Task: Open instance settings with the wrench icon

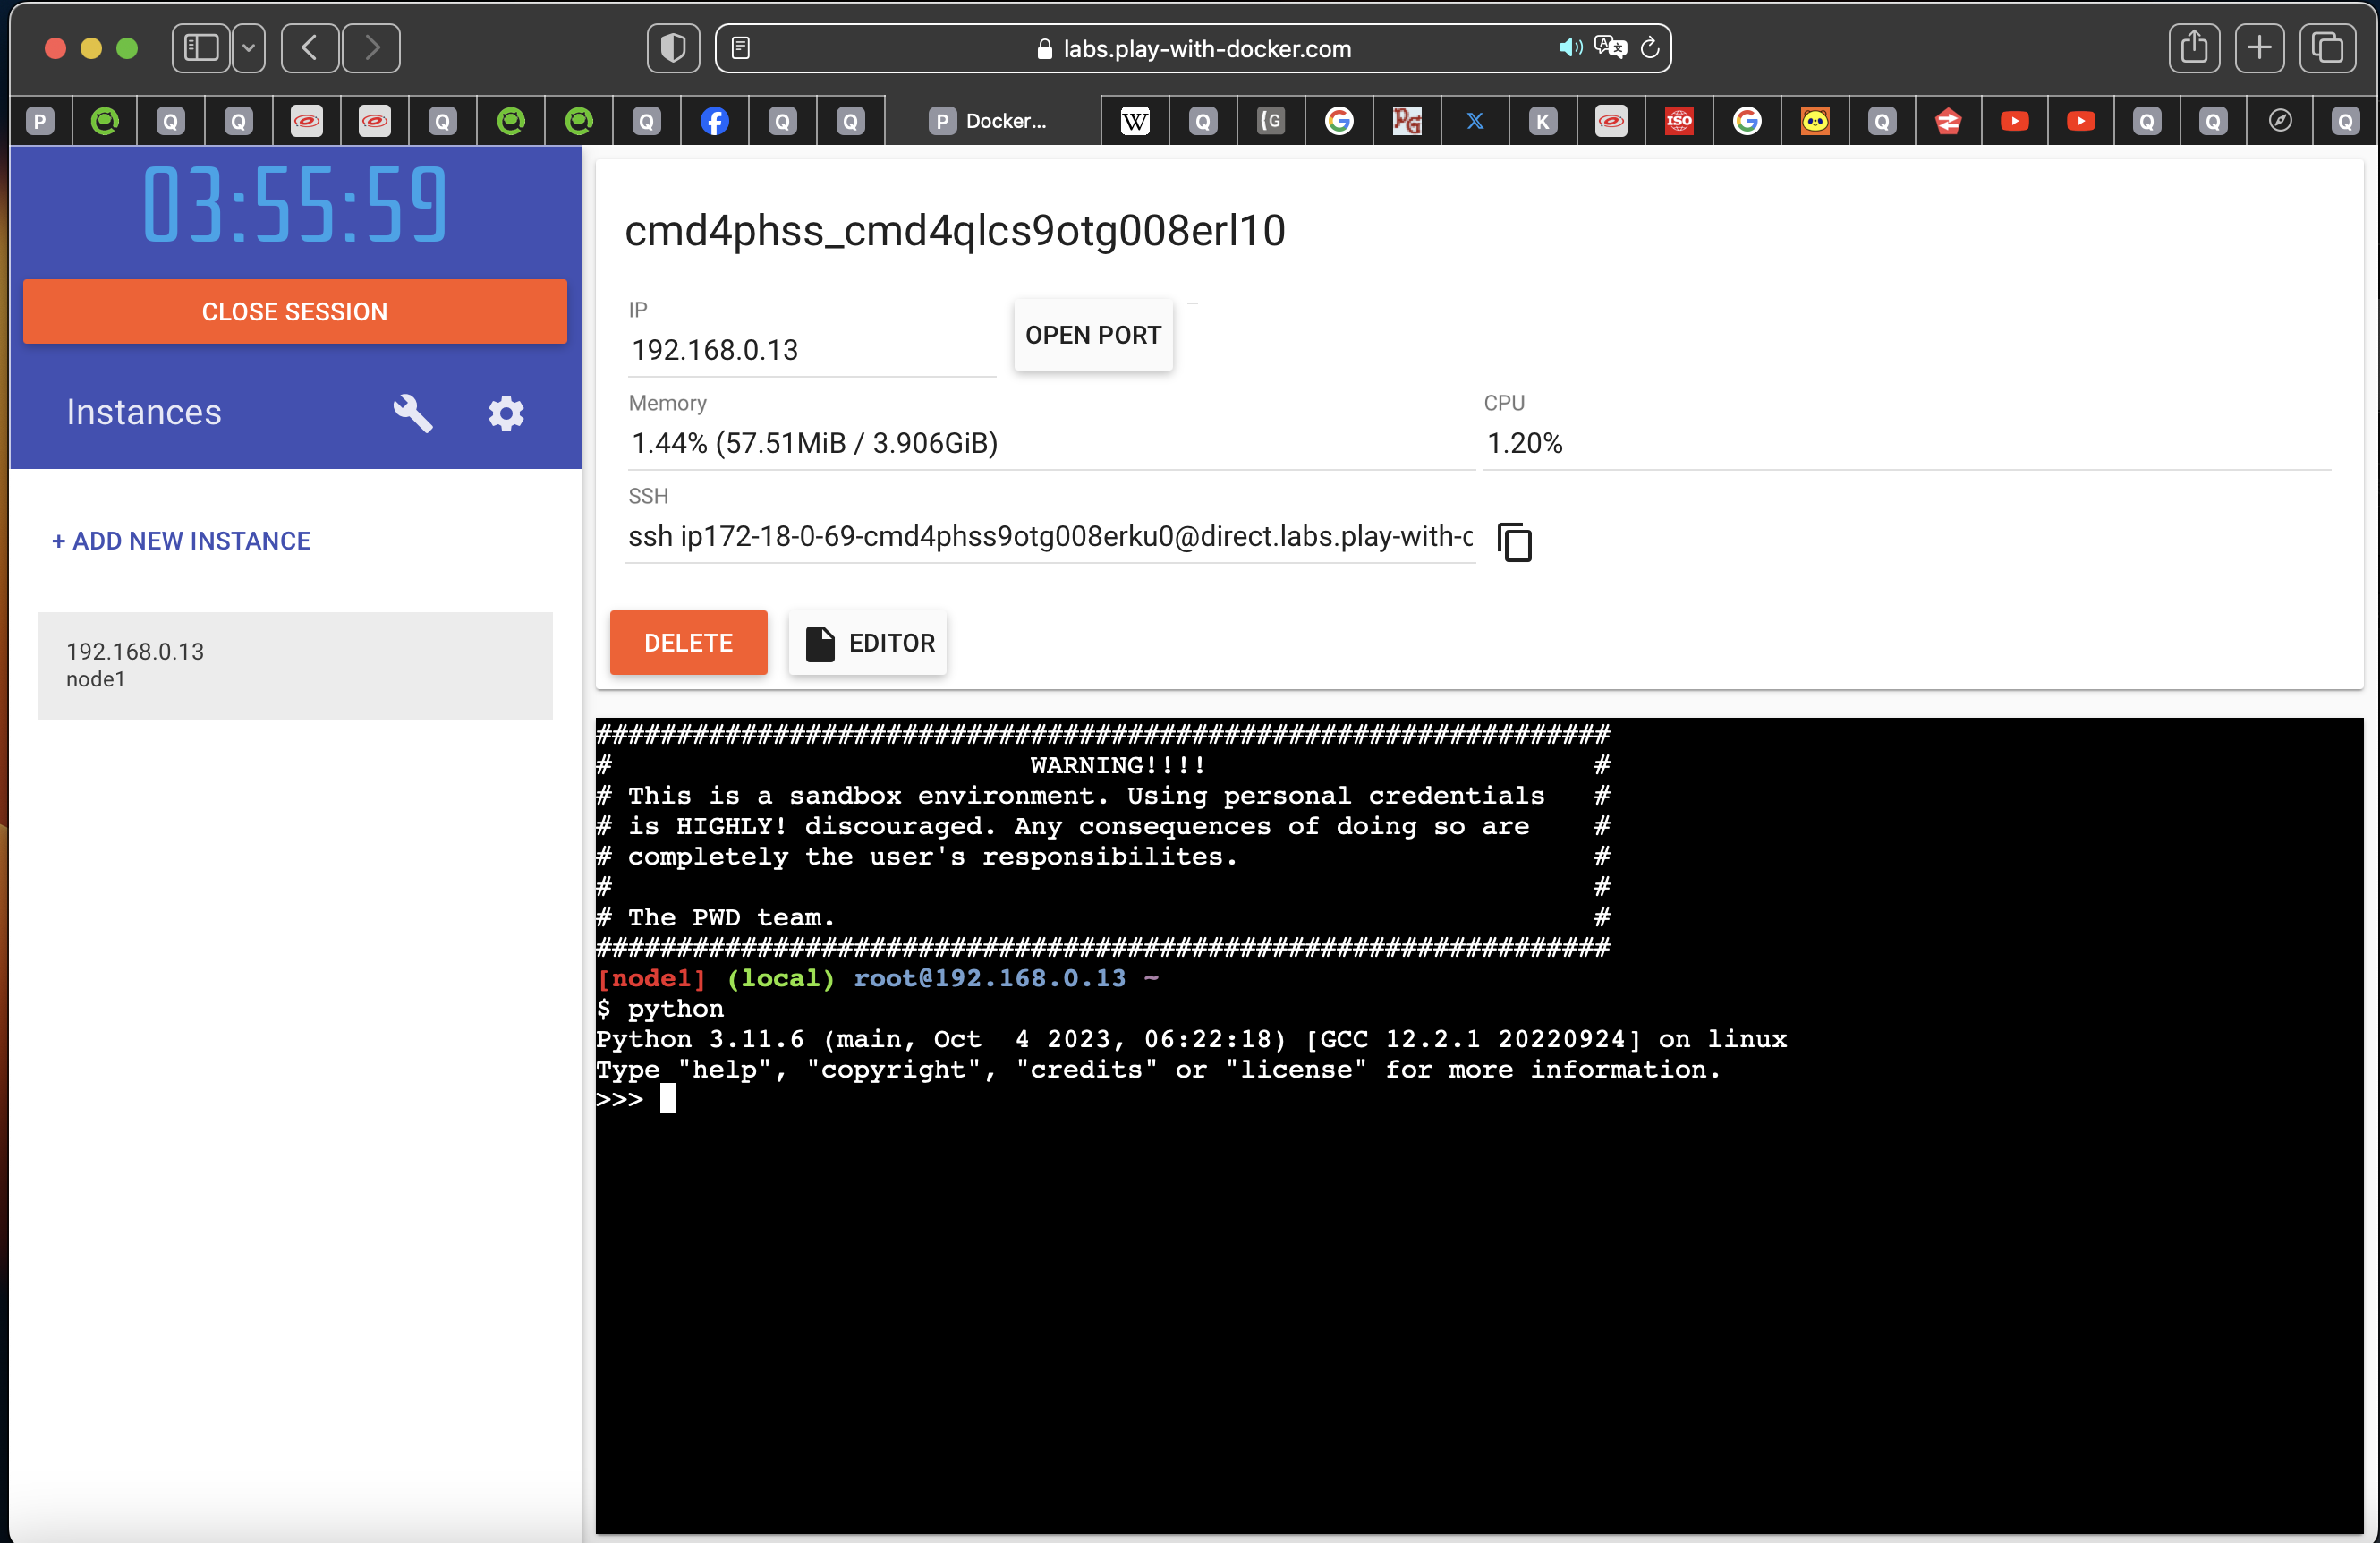Action: click(412, 413)
